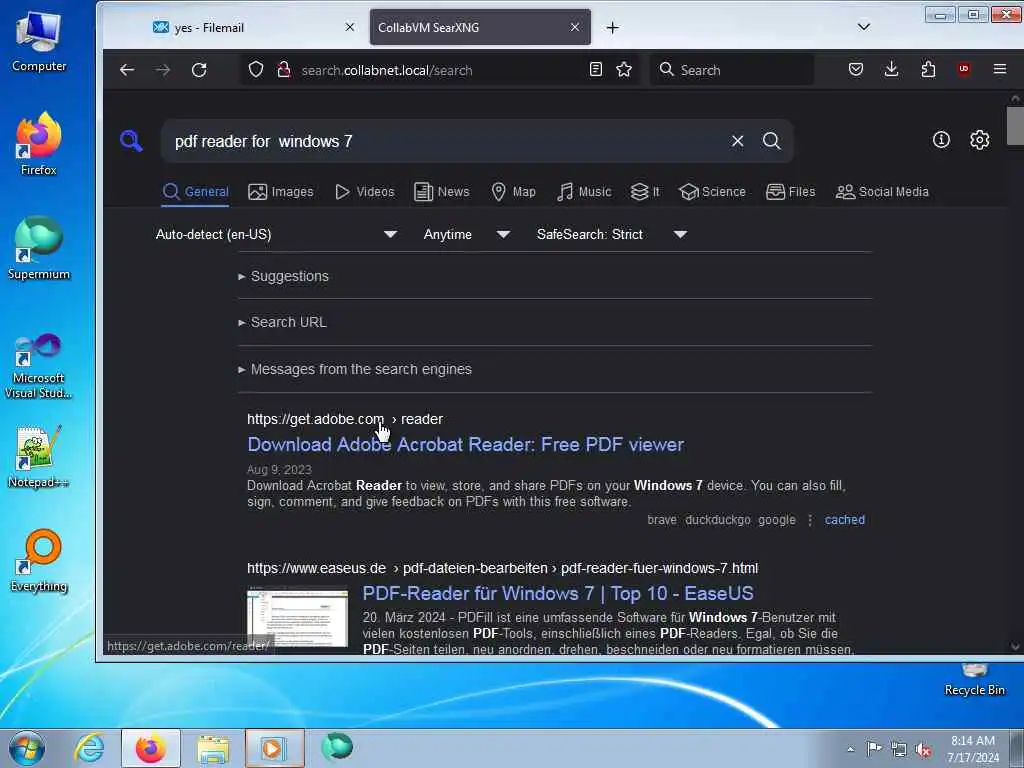Open Windows Explorer folder on taskbar
This screenshot has width=1024, height=768.
(213, 748)
